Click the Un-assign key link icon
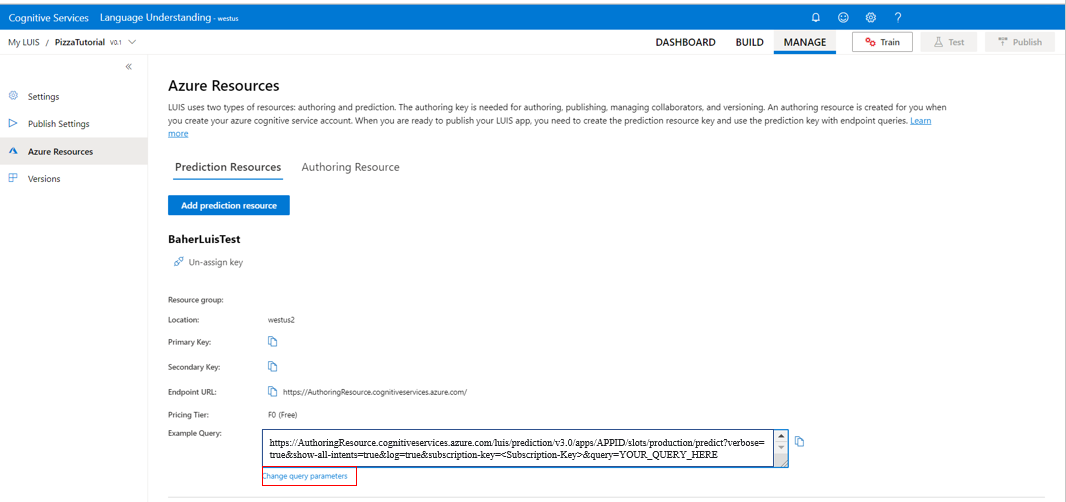Screen dimensions: 1066x502 pyautogui.click(x=179, y=262)
